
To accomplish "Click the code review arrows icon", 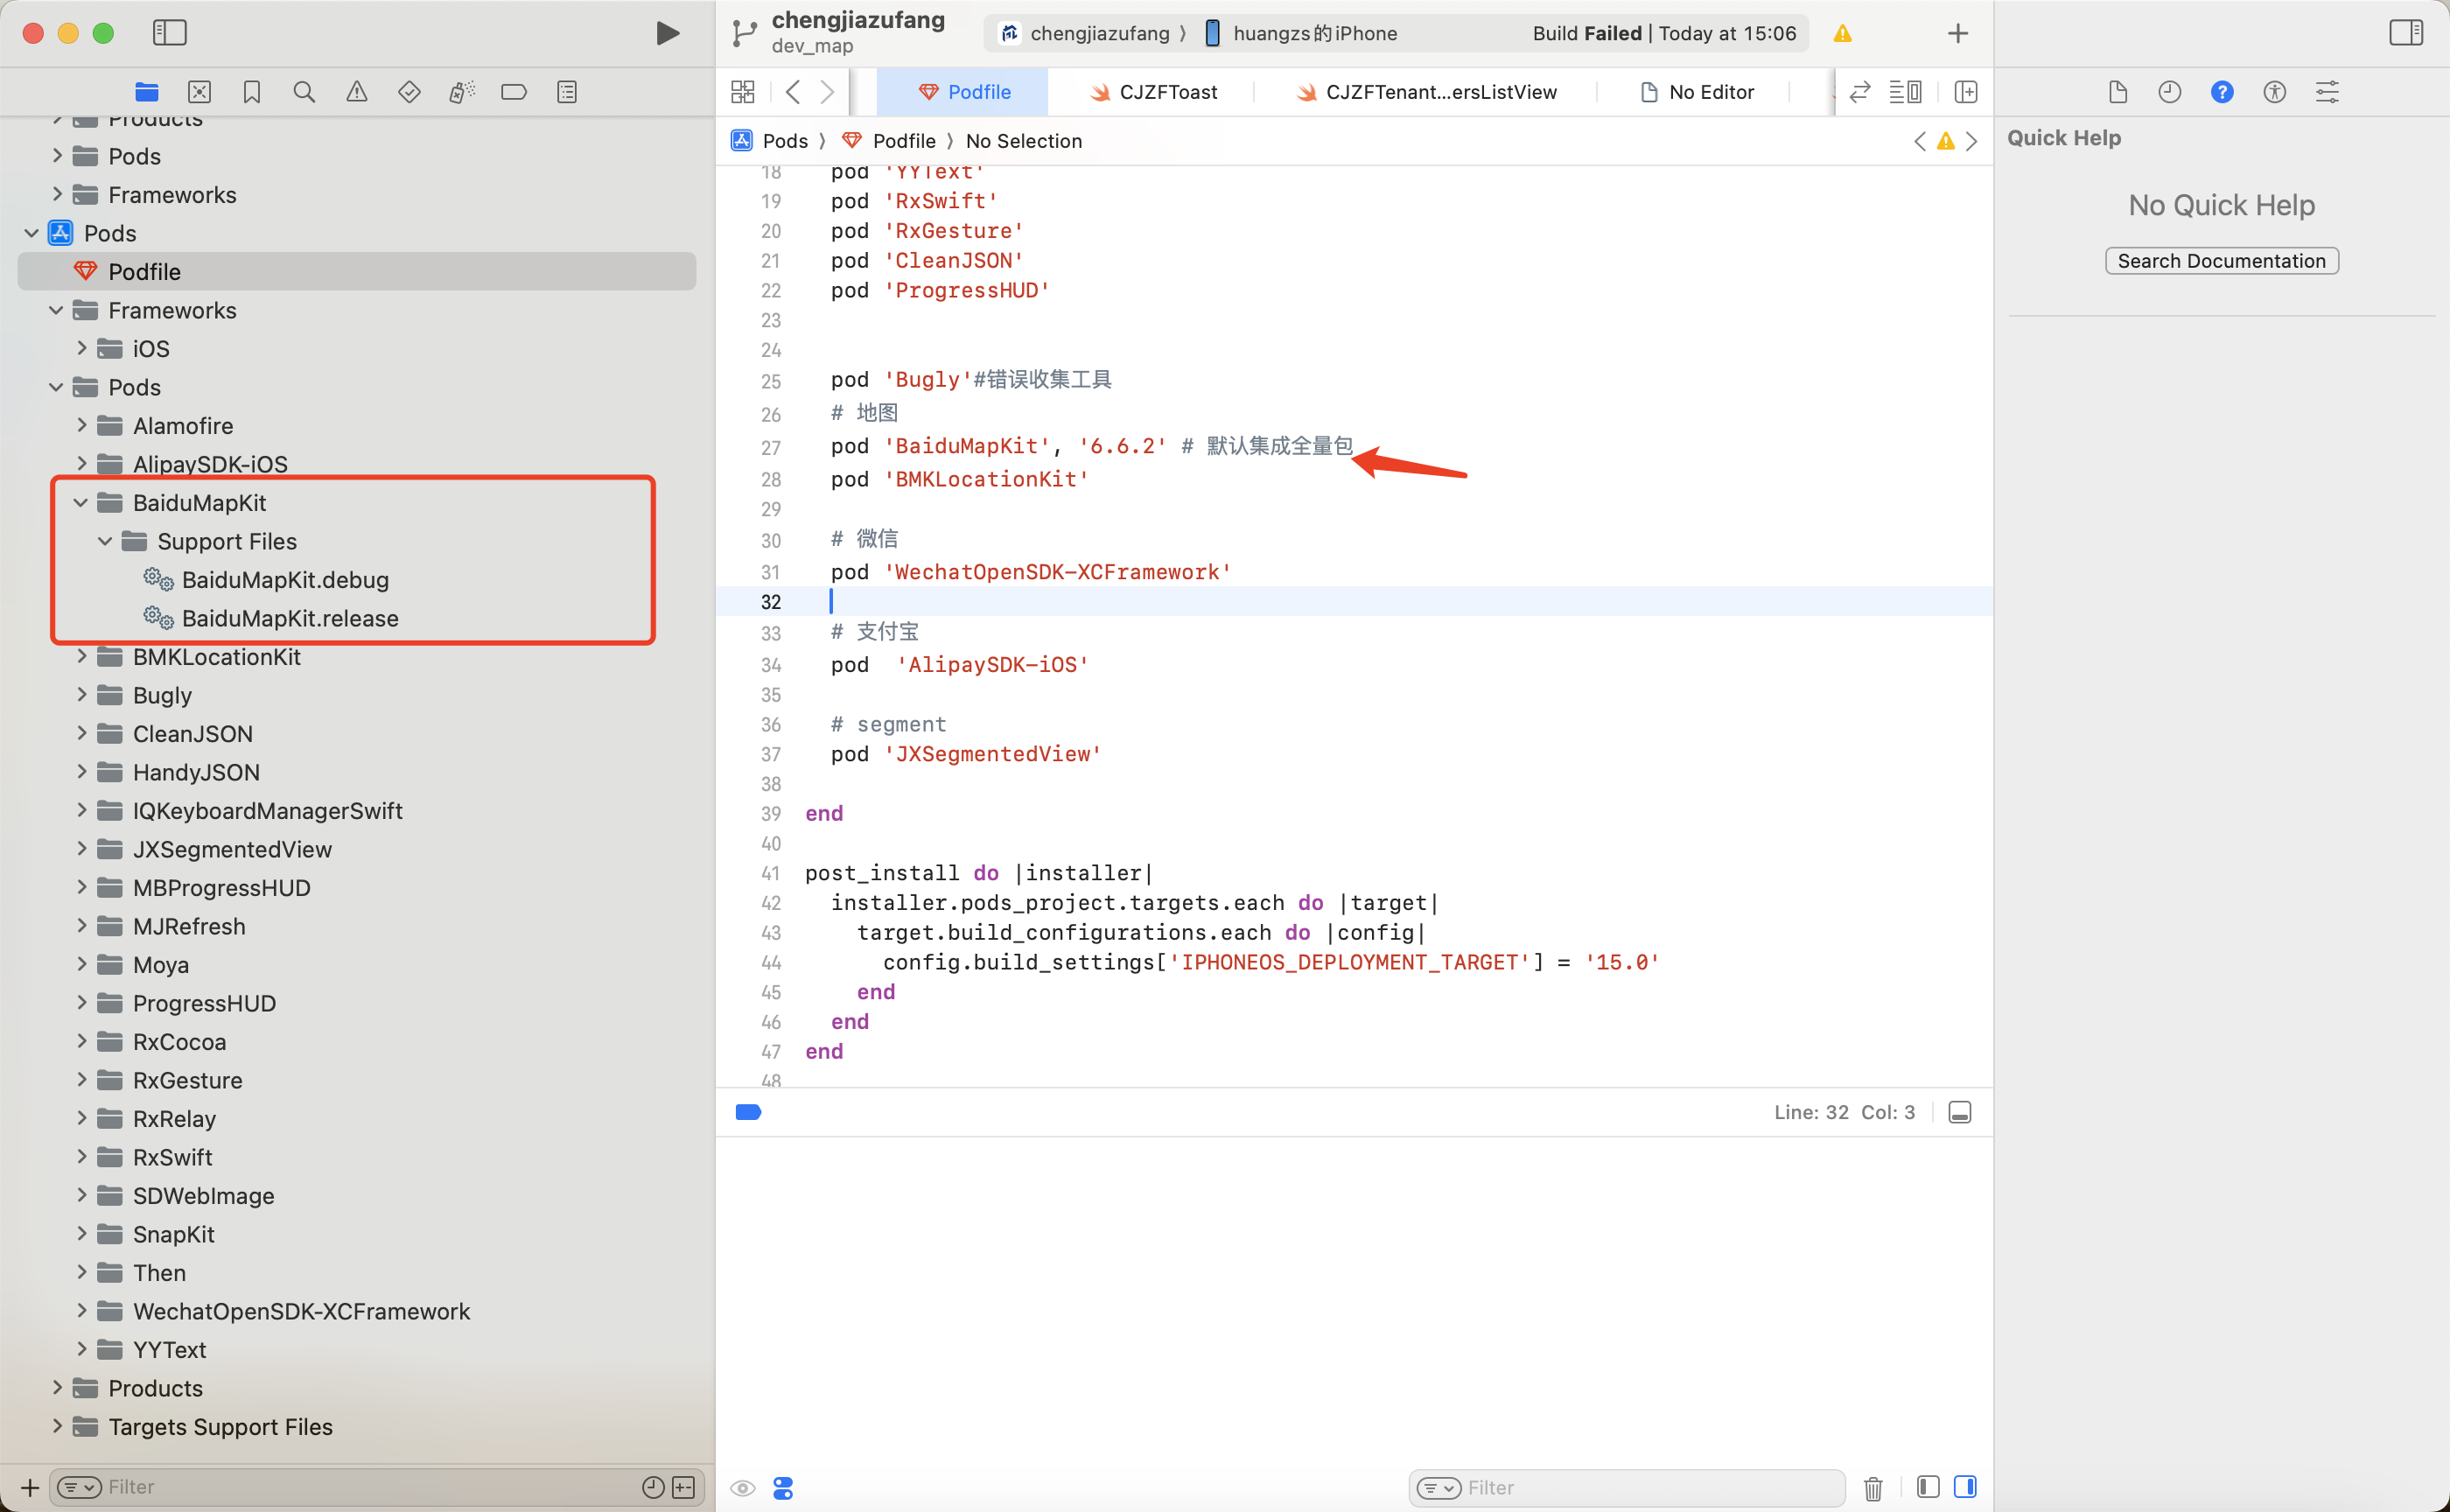I will (1860, 92).
